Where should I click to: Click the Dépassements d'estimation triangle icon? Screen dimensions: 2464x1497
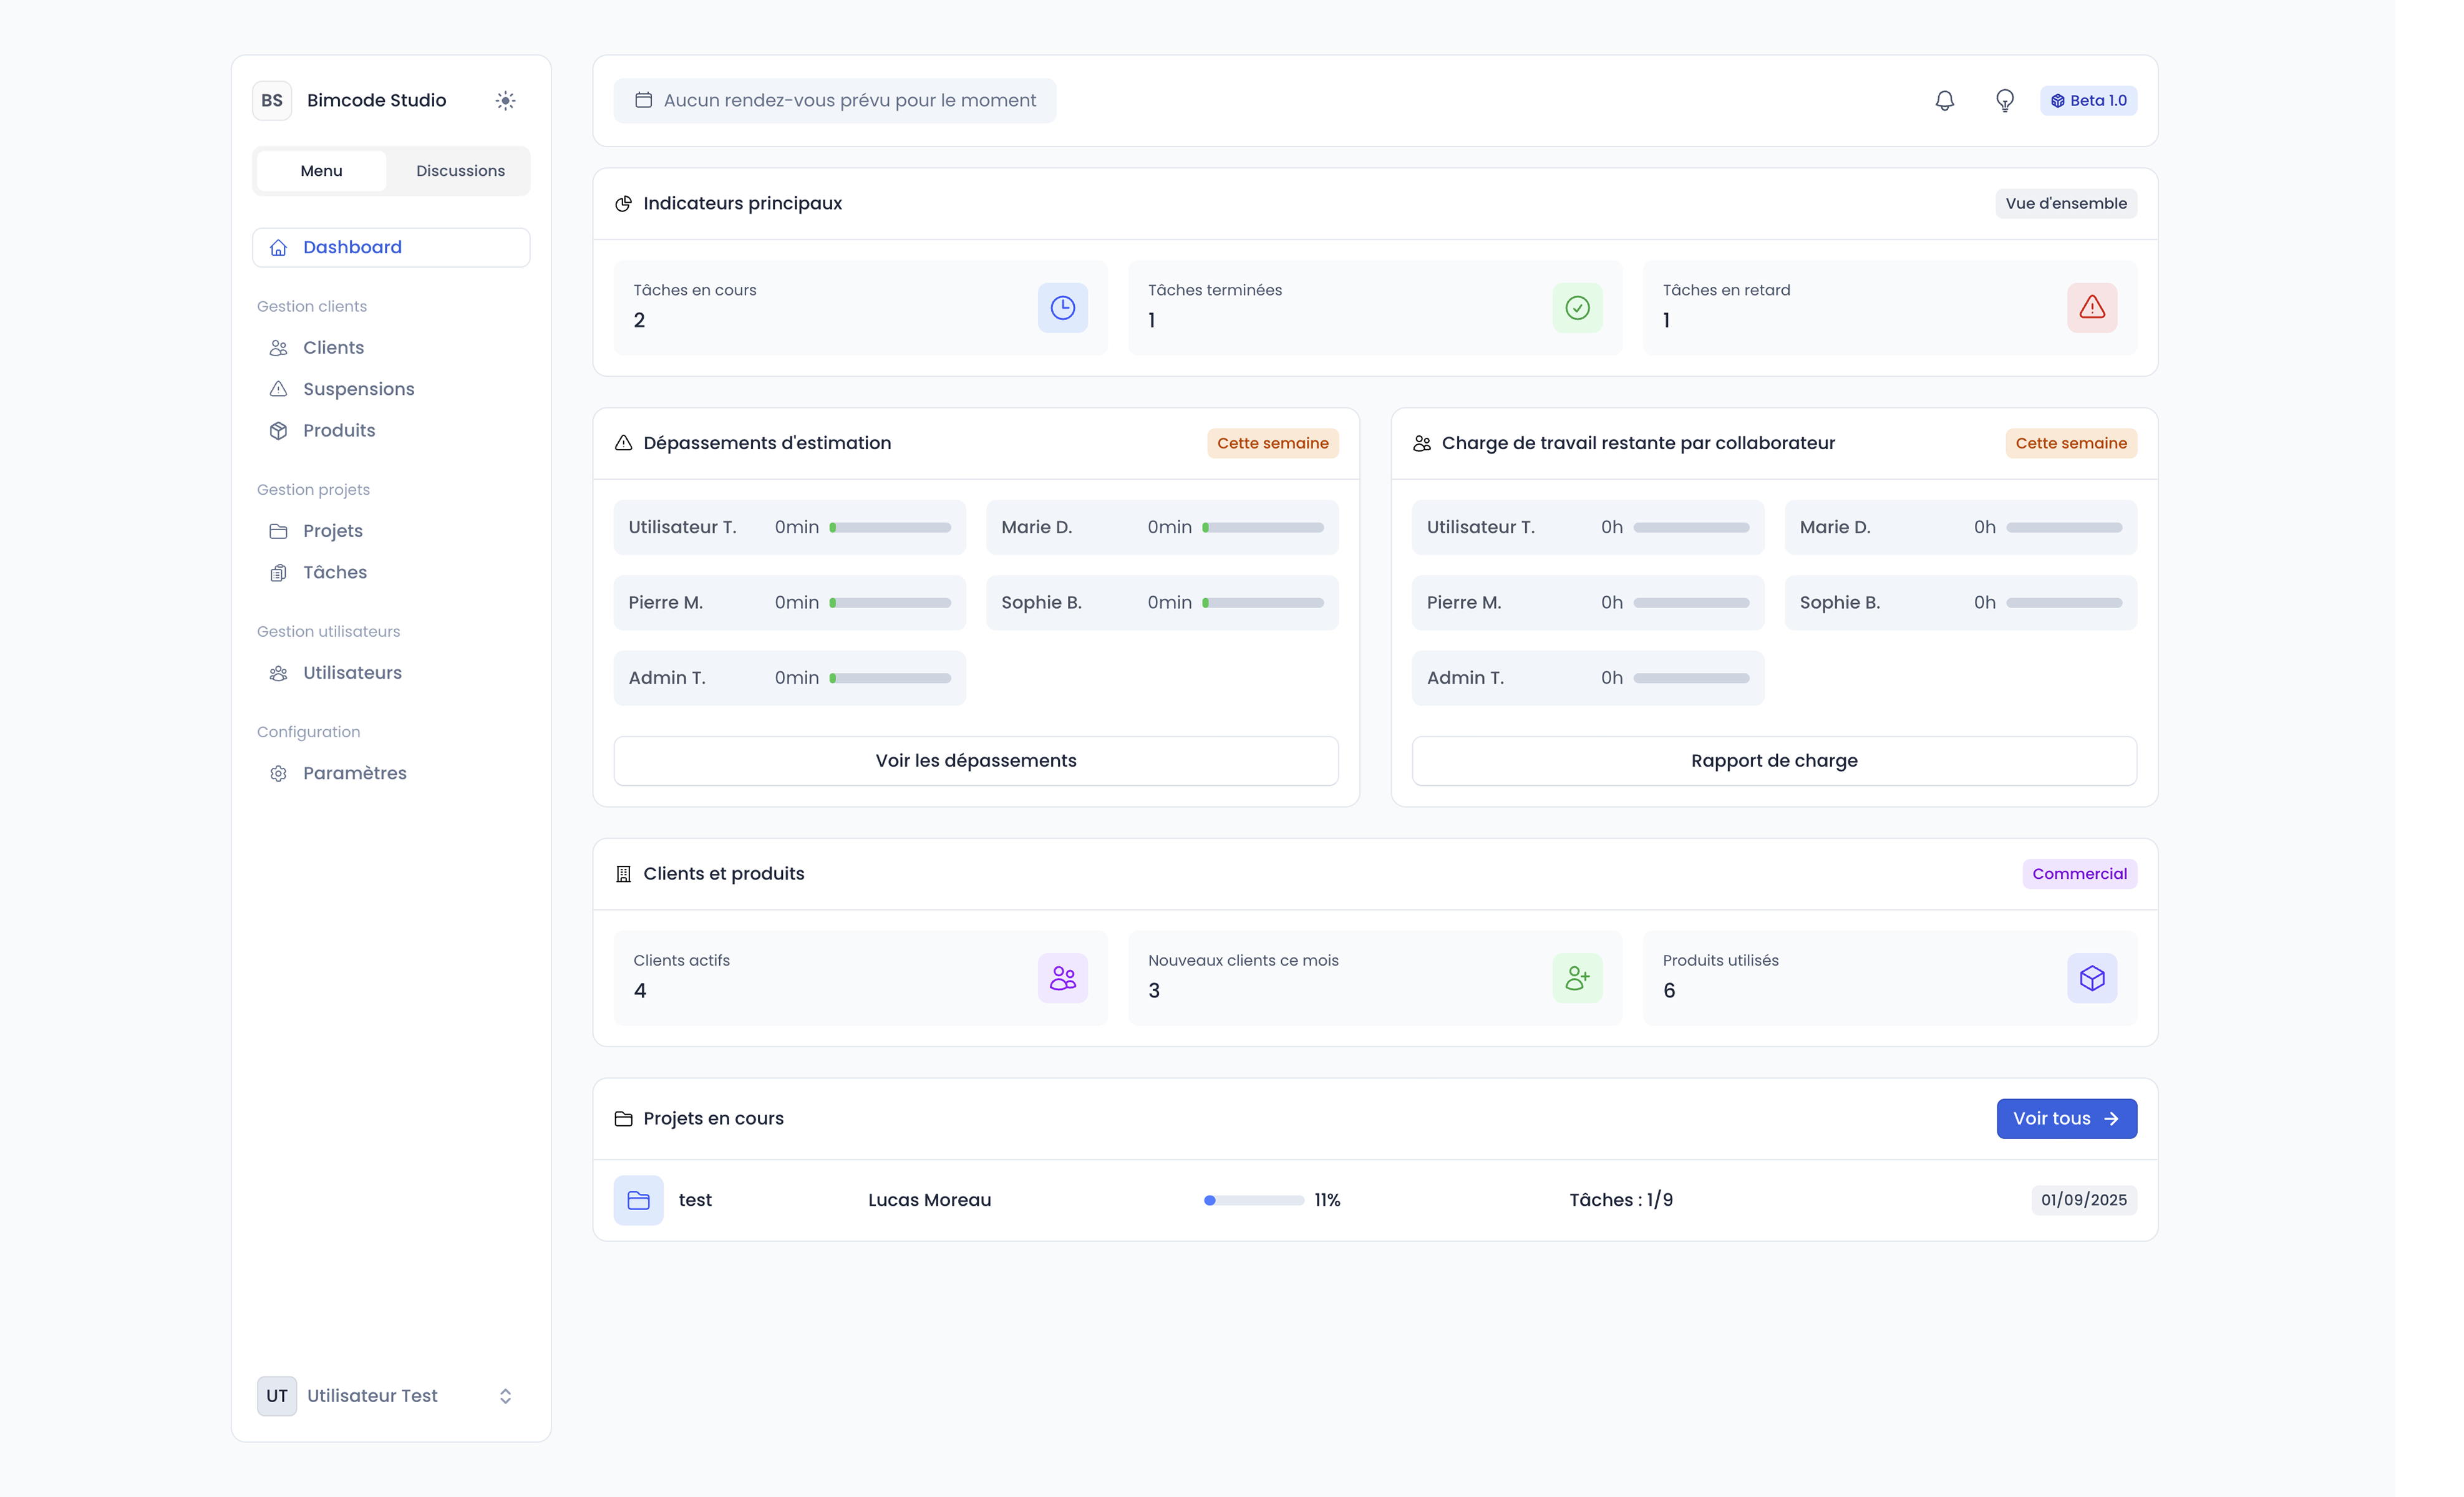click(x=623, y=443)
